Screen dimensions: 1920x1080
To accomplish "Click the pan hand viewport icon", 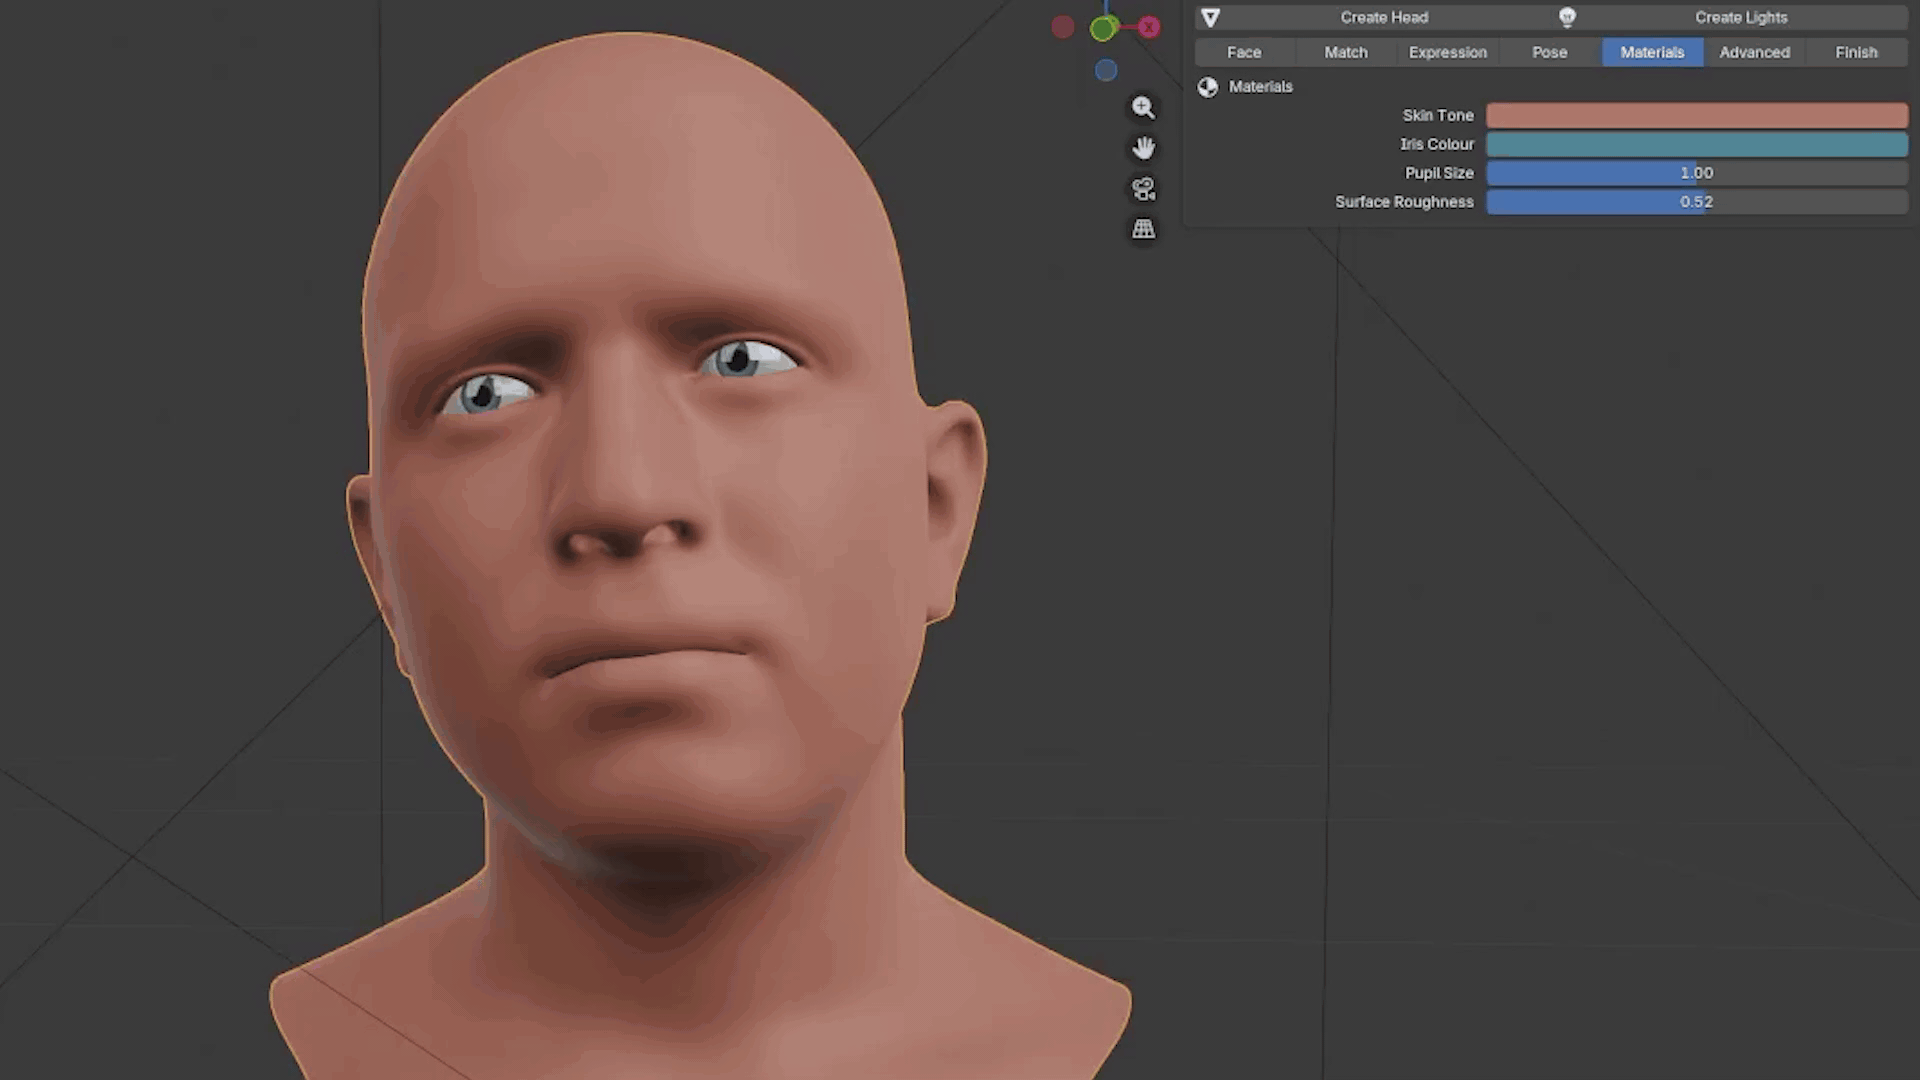I will 1143,148.
